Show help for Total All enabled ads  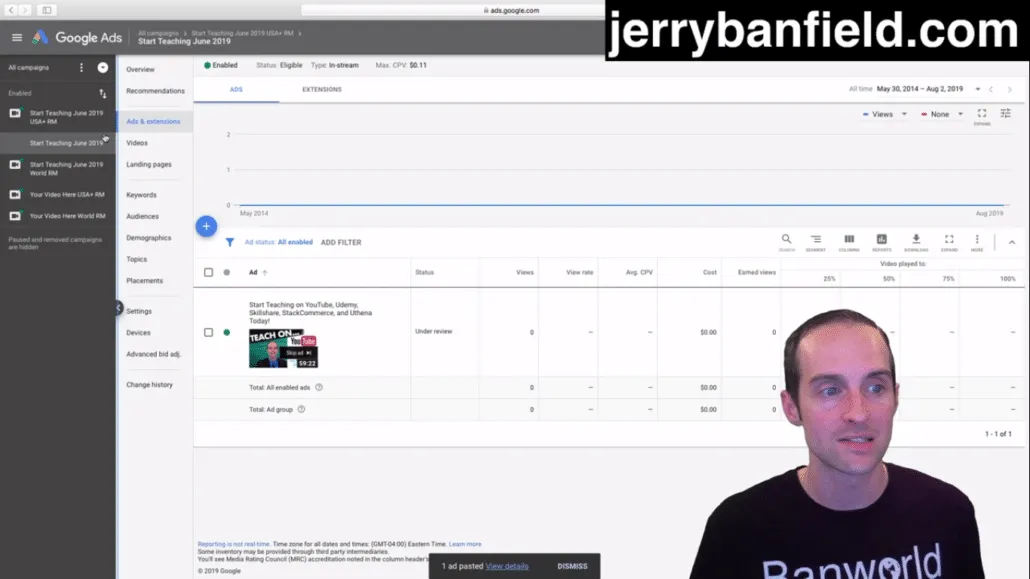pos(319,387)
